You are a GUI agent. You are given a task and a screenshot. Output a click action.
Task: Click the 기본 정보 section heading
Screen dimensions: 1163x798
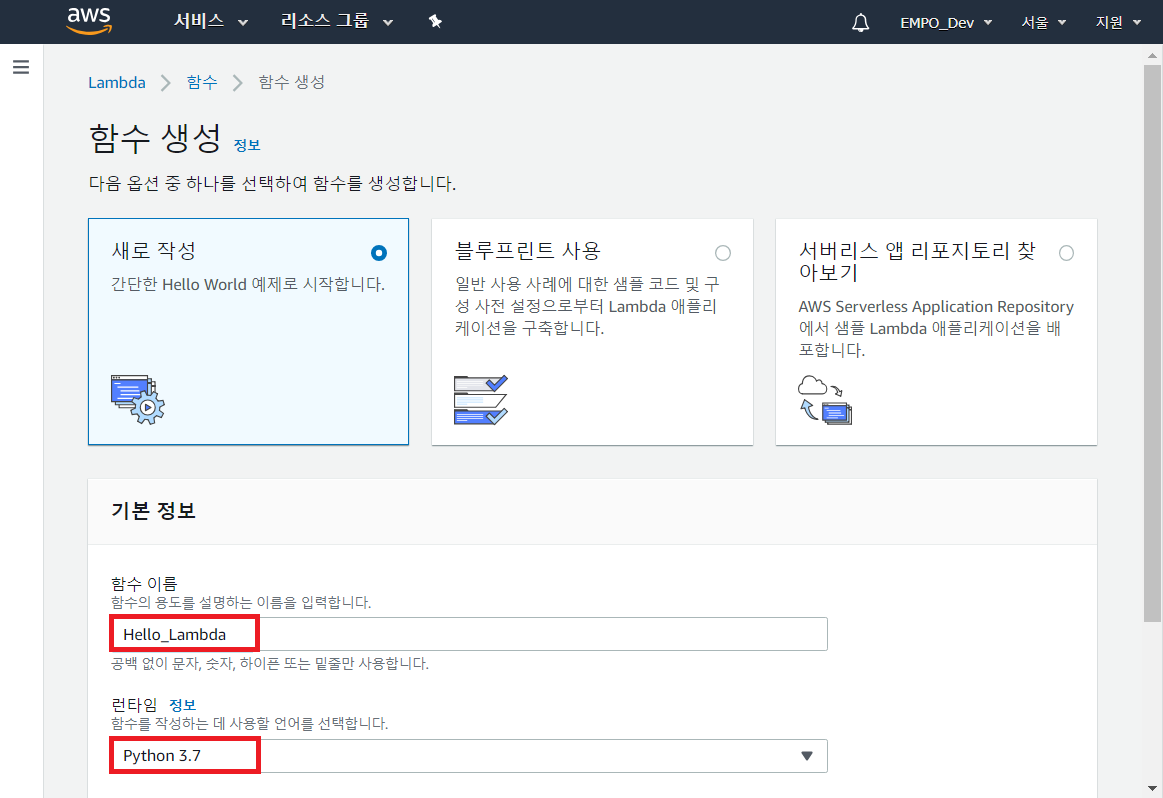[154, 510]
